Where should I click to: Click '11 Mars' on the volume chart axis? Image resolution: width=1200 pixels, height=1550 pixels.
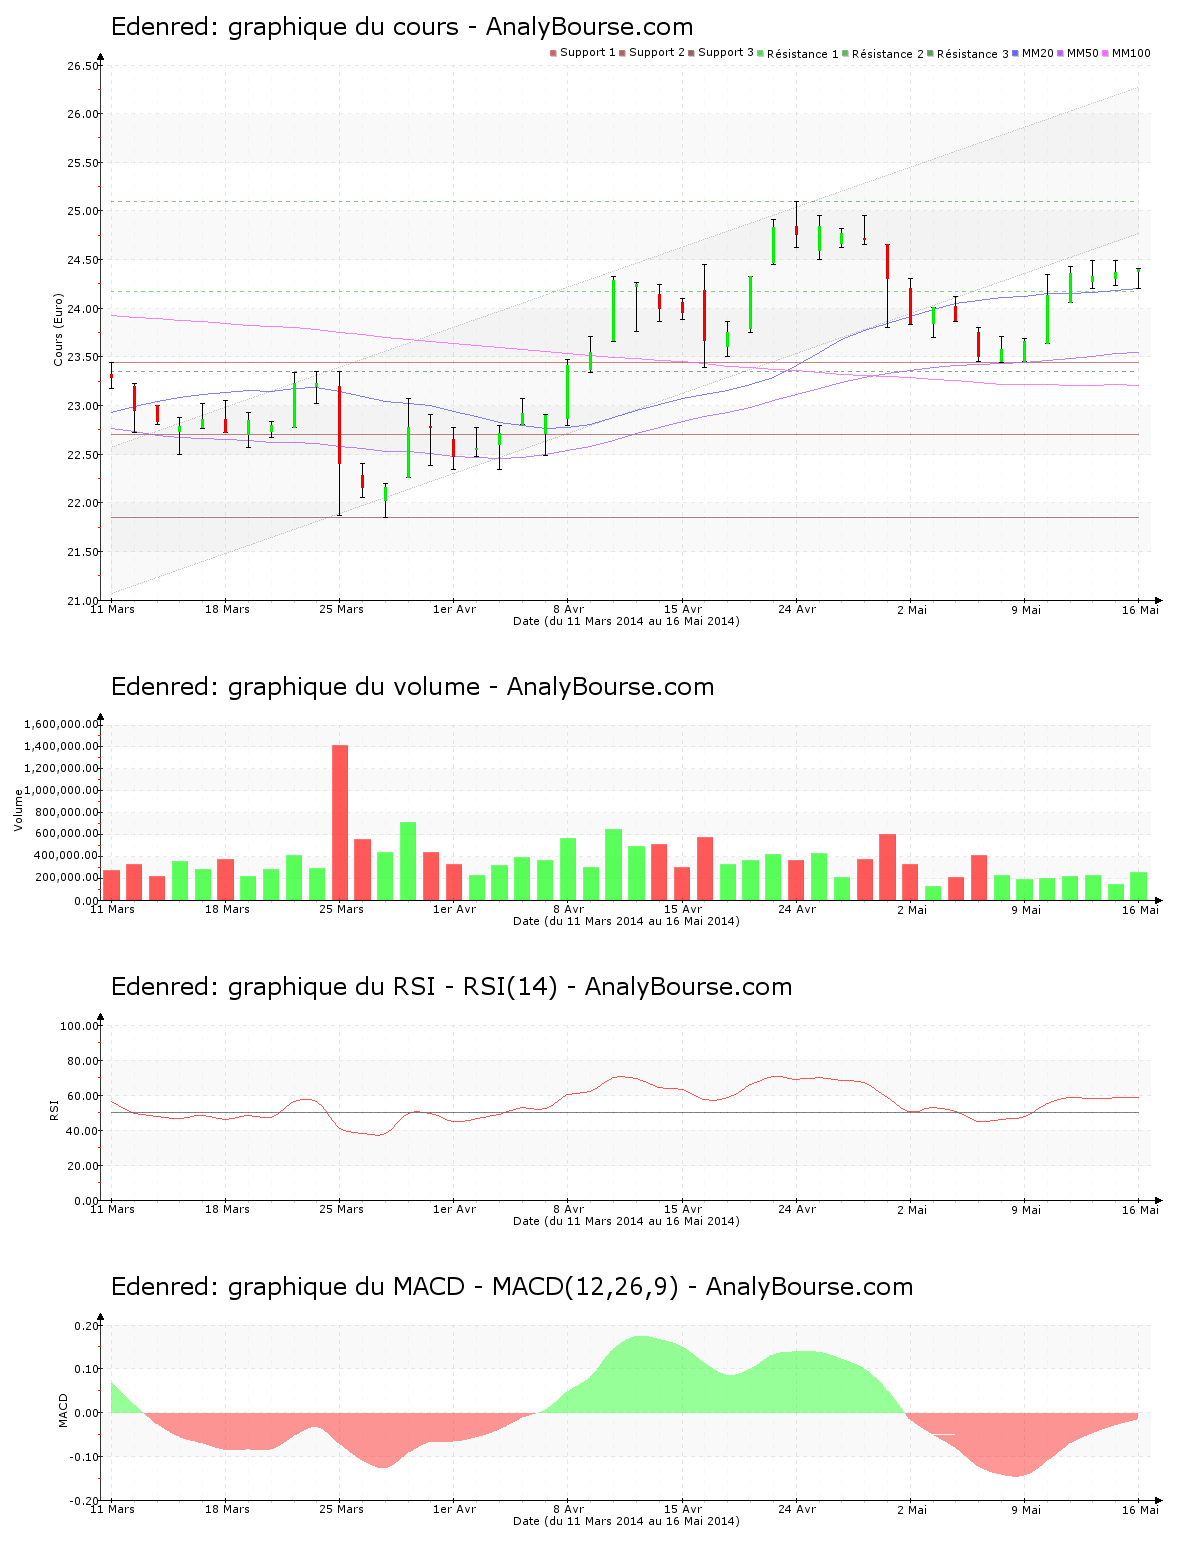point(112,909)
